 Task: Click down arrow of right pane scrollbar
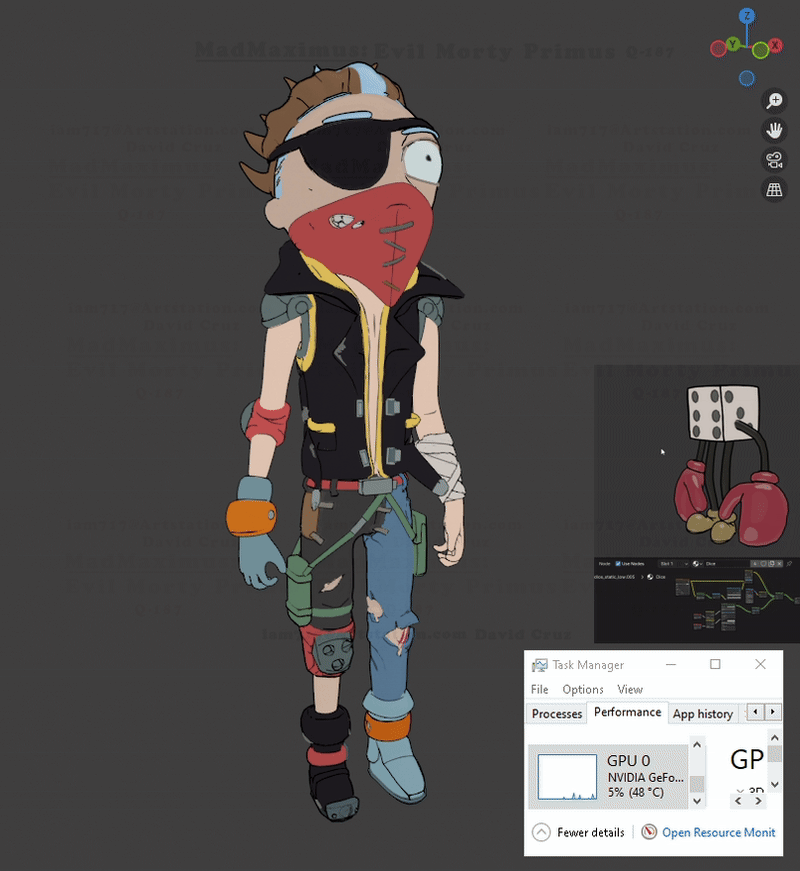click(775, 784)
